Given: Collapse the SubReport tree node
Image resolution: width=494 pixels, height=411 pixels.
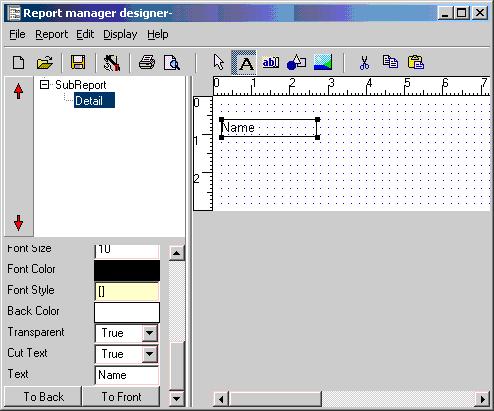Looking at the screenshot, I should tap(44, 85).
